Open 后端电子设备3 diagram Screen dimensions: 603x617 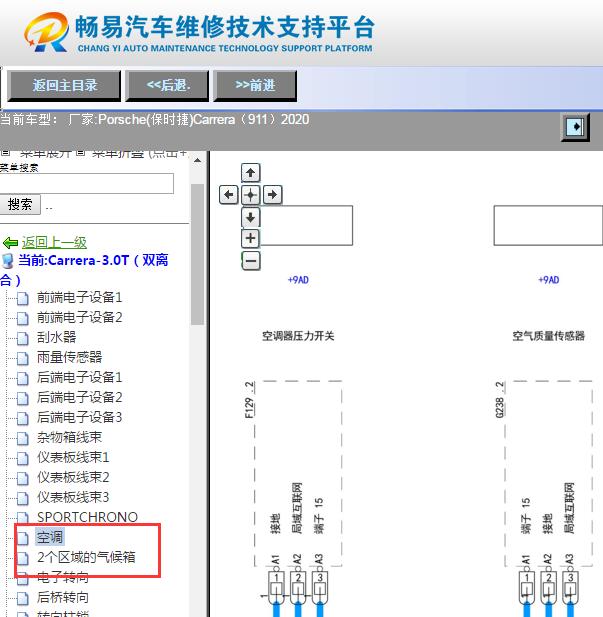tap(80, 417)
